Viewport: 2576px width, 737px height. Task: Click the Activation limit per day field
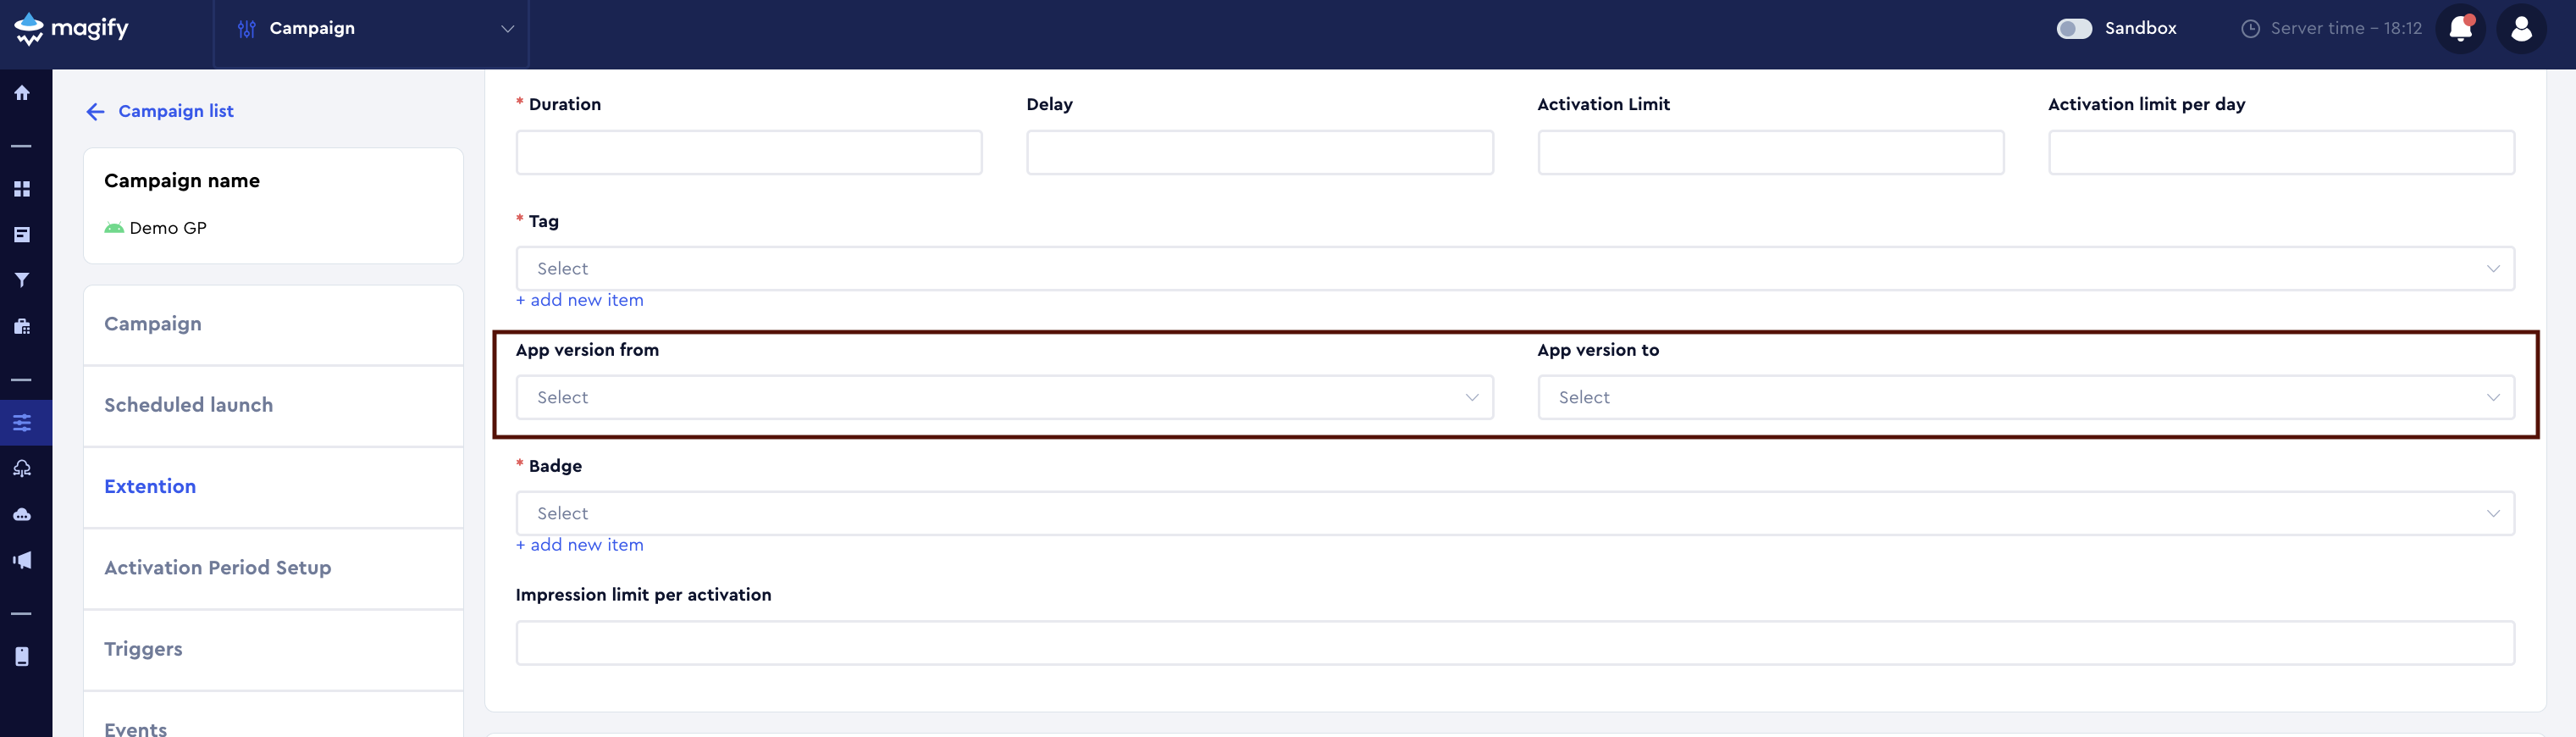2281,152
